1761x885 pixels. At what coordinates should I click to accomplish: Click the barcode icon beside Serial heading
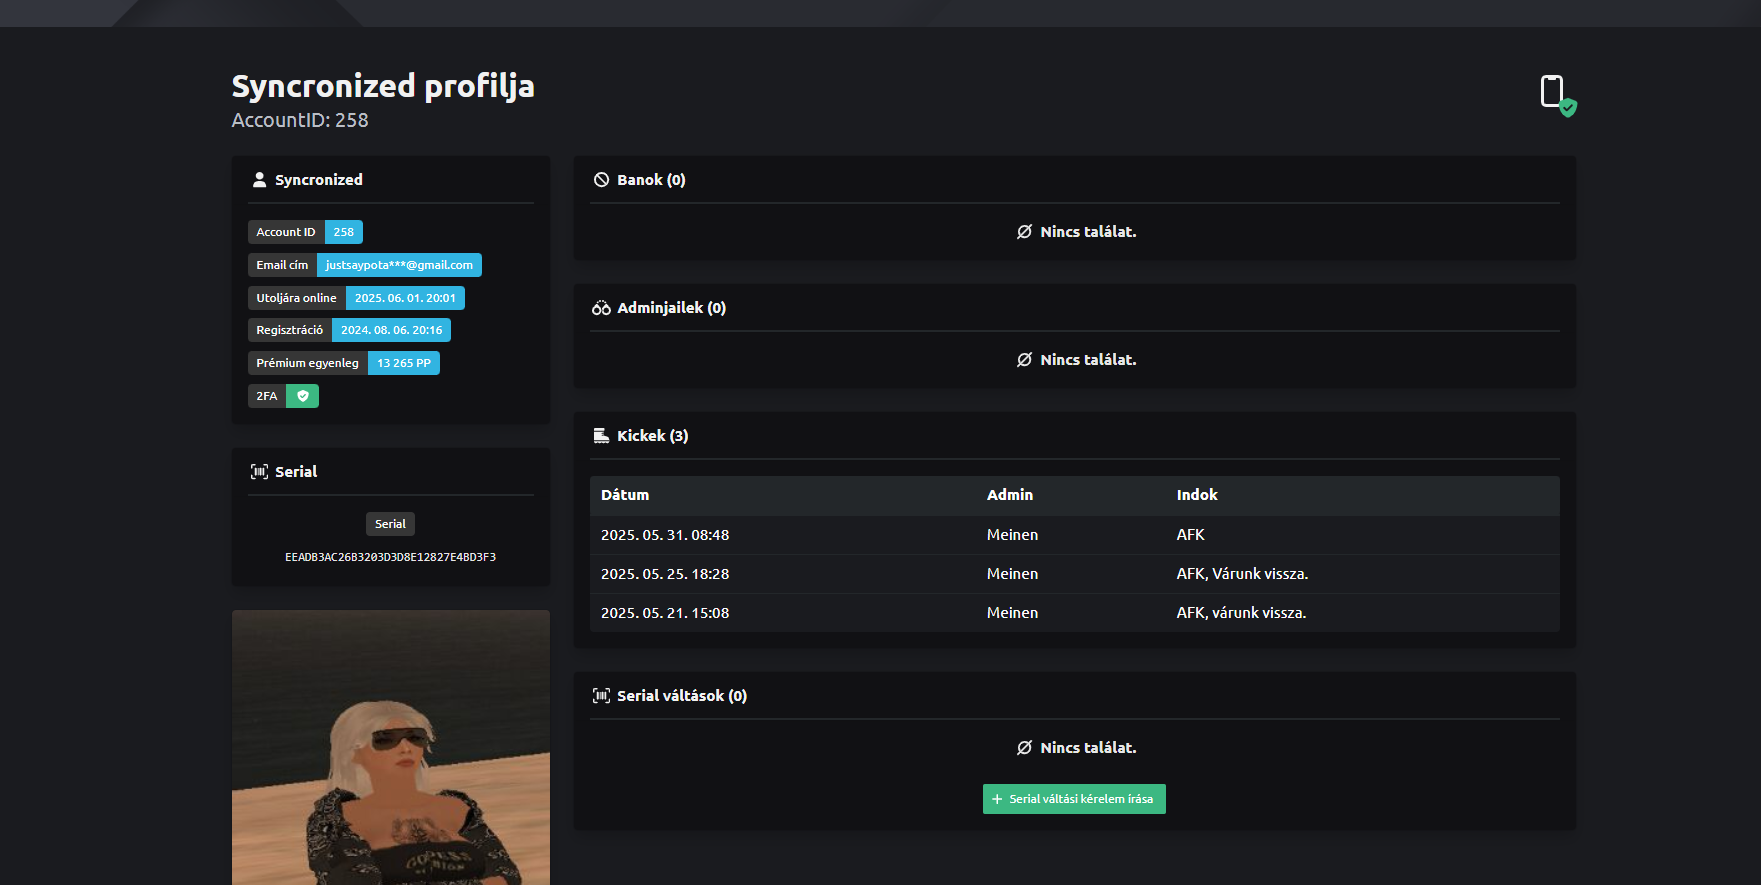click(x=259, y=472)
